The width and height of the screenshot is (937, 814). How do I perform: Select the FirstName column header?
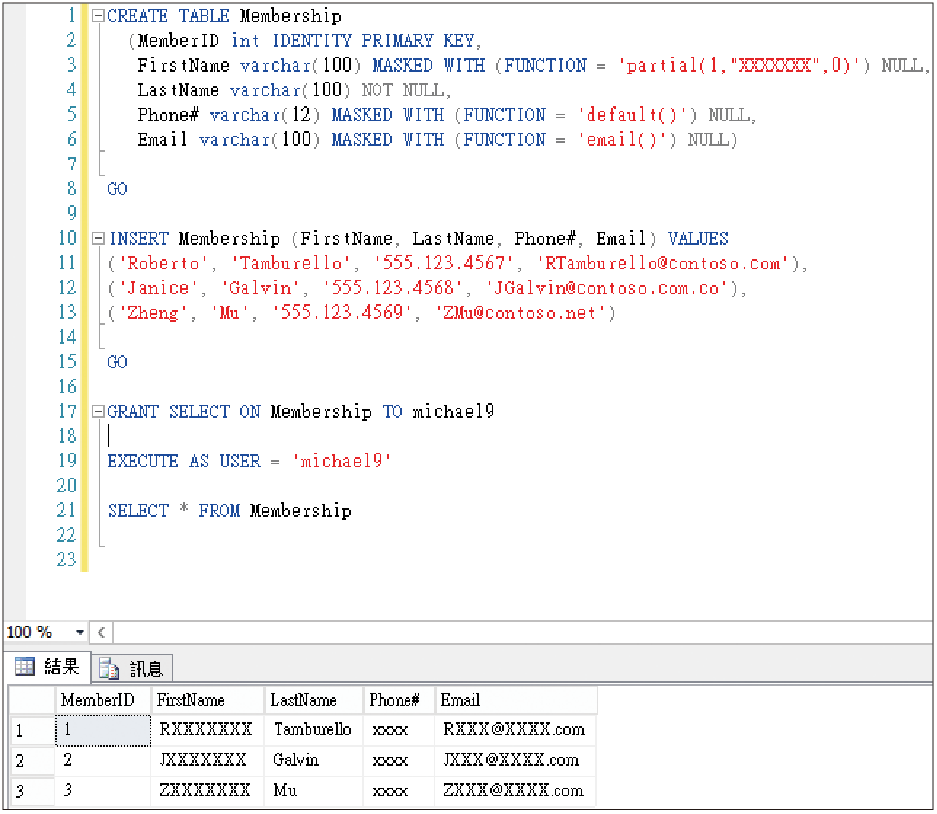click(x=207, y=700)
